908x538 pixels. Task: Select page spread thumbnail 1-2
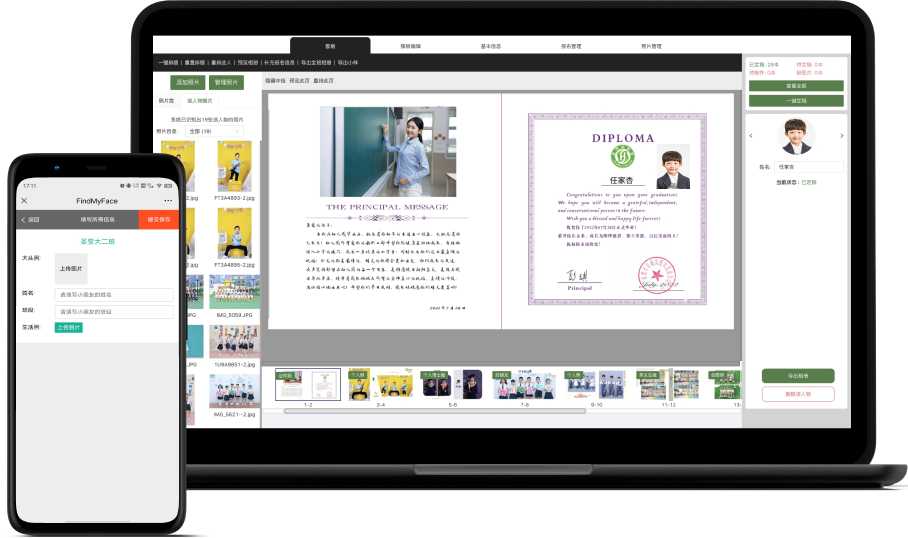[308, 385]
